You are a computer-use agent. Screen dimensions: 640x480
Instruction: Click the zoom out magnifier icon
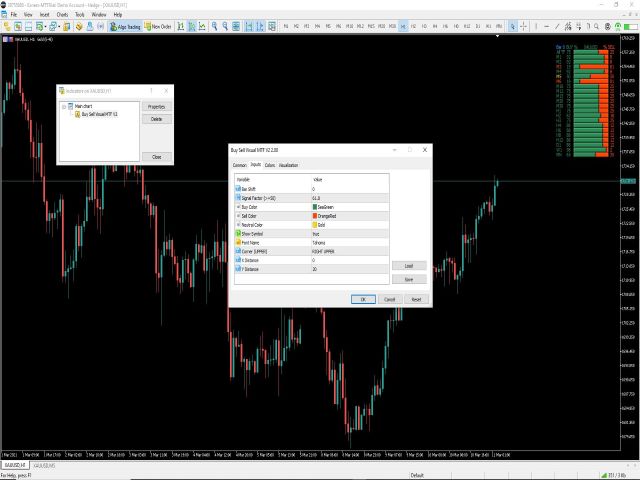pyautogui.click(x=225, y=27)
